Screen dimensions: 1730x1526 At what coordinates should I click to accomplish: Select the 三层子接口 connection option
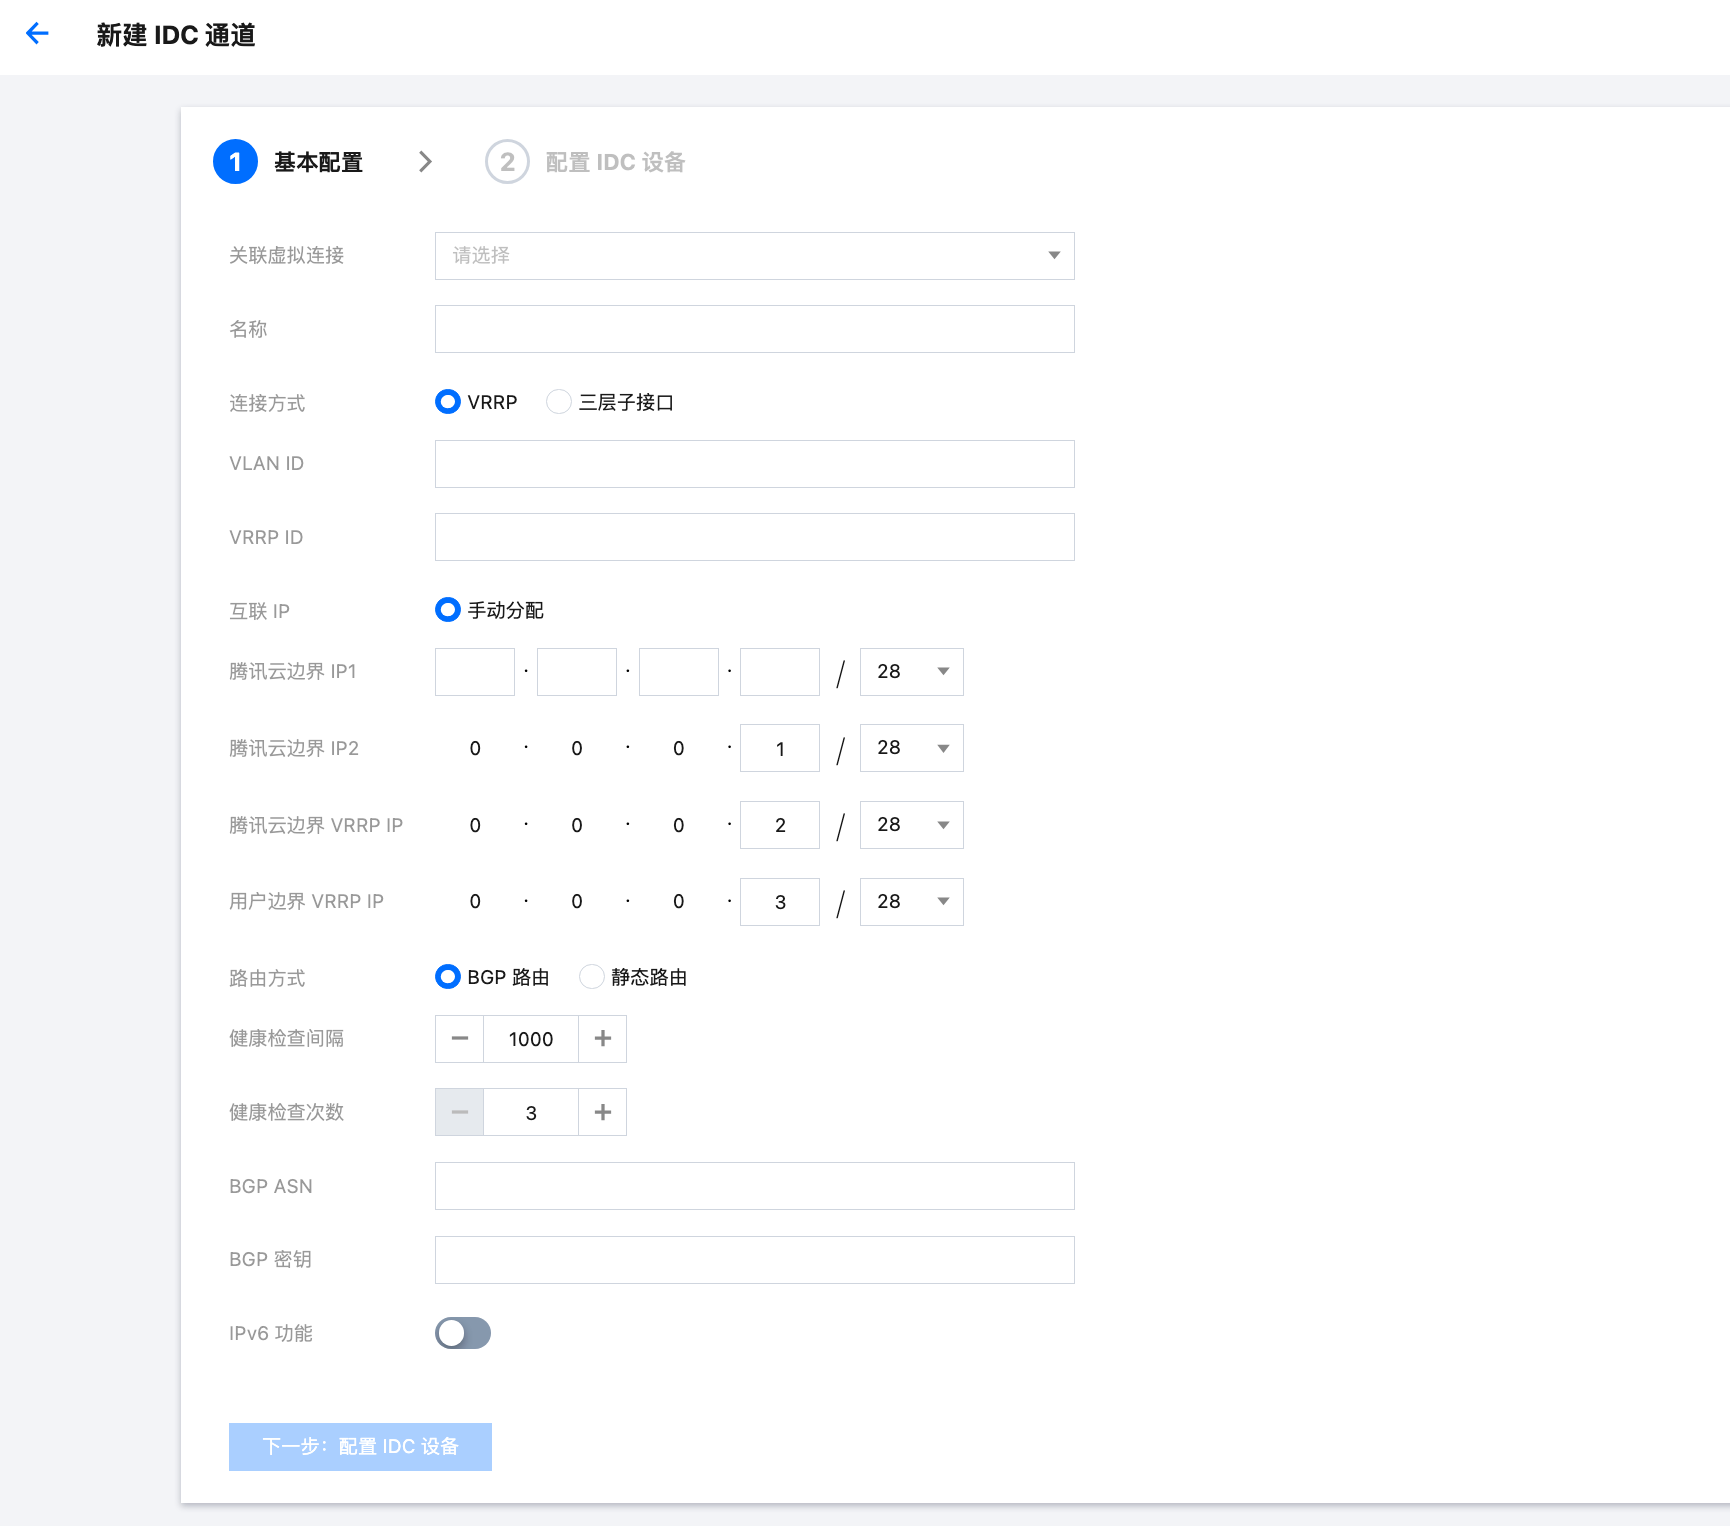coord(559,402)
